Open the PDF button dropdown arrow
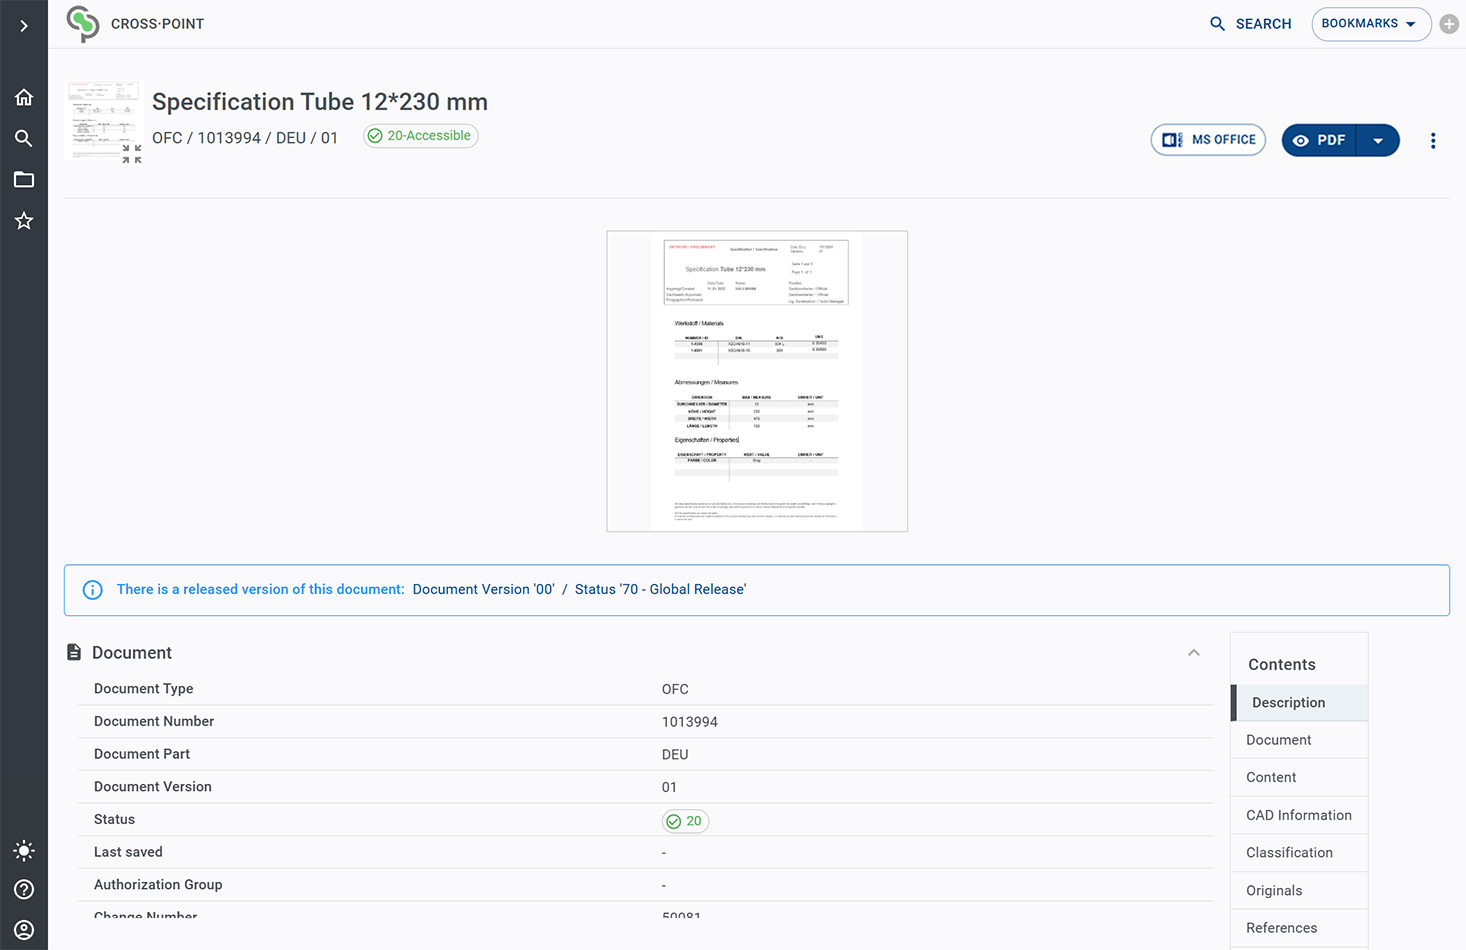 1378,141
